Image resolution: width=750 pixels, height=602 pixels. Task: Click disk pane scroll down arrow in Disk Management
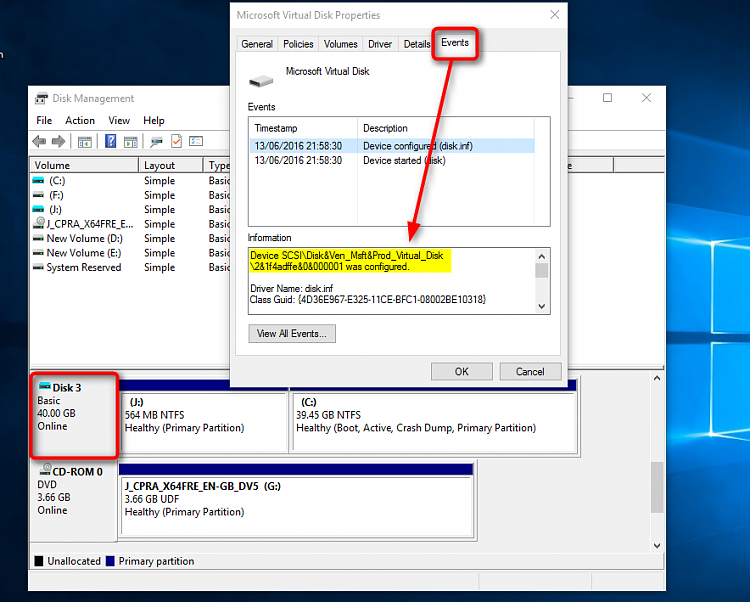(657, 546)
